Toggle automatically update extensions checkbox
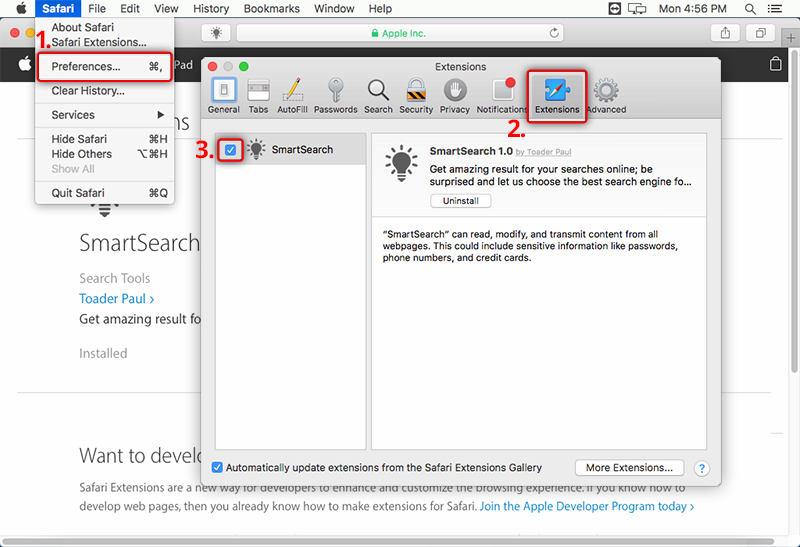The width and height of the screenshot is (800, 547). (x=217, y=467)
